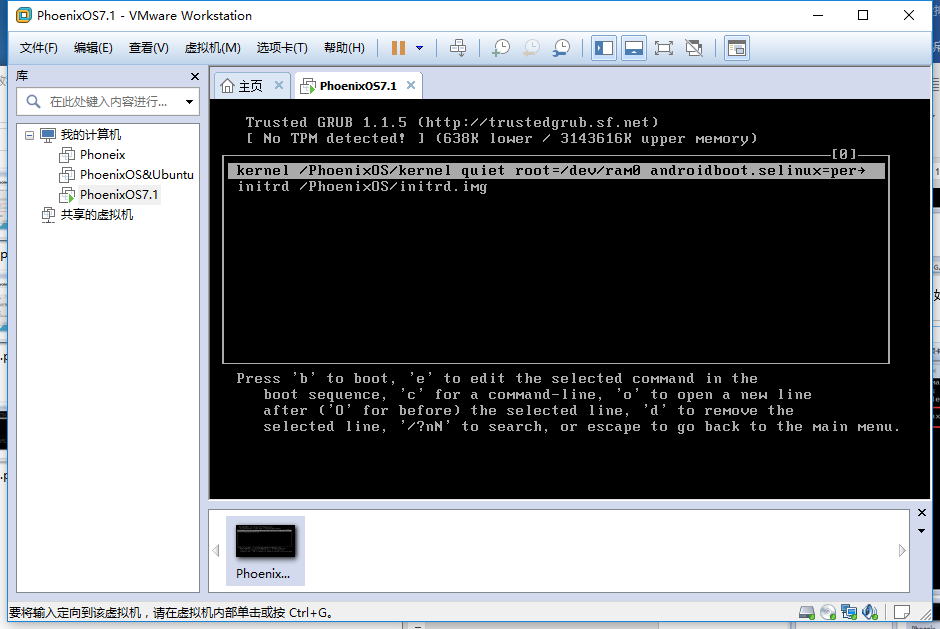
Task: Select 我的计算机 in the library tree
Action: pyautogui.click(x=91, y=135)
